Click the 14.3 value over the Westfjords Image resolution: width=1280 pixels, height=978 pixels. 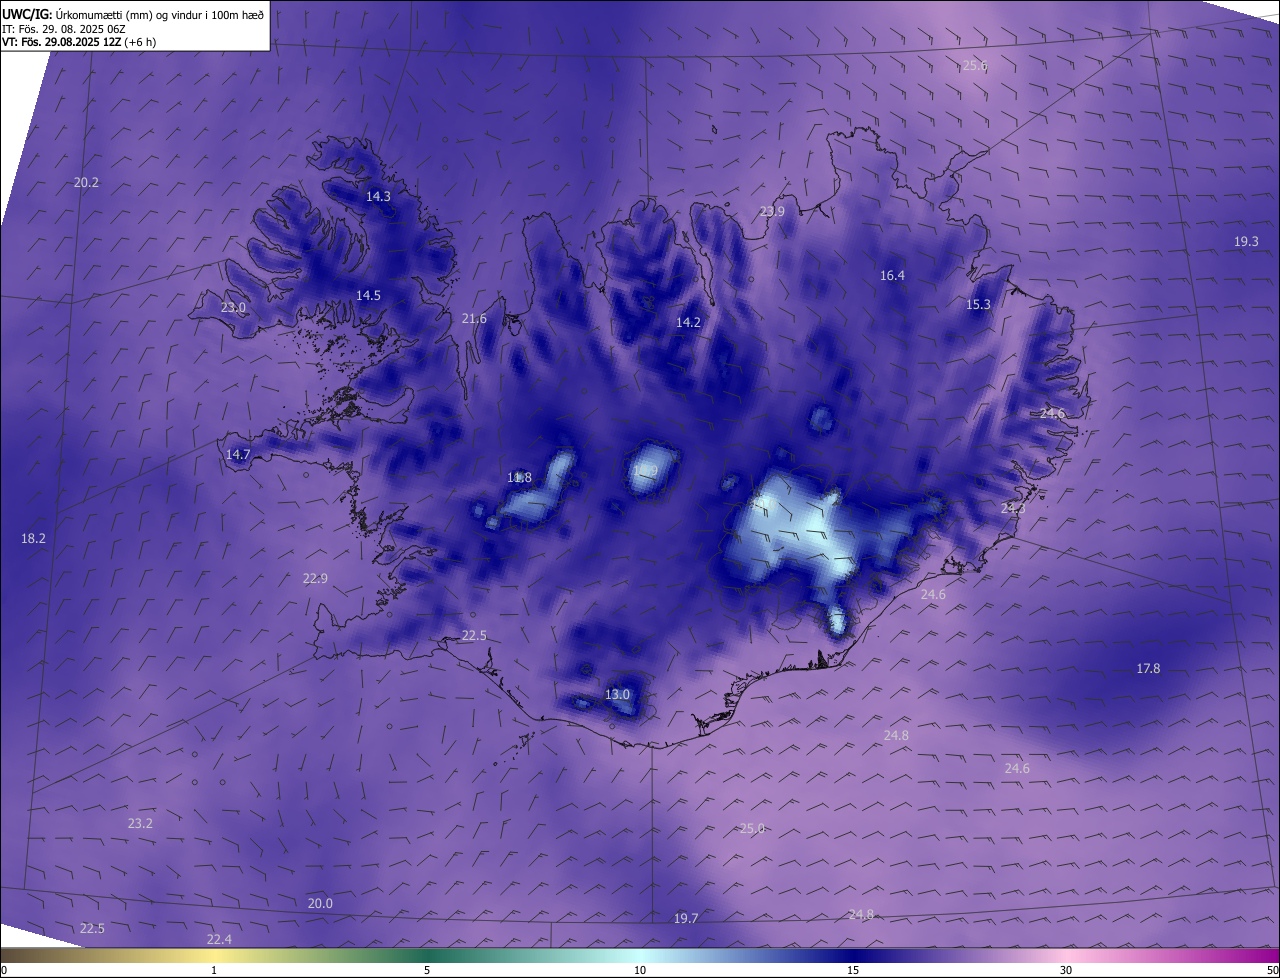tap(378, 197)
